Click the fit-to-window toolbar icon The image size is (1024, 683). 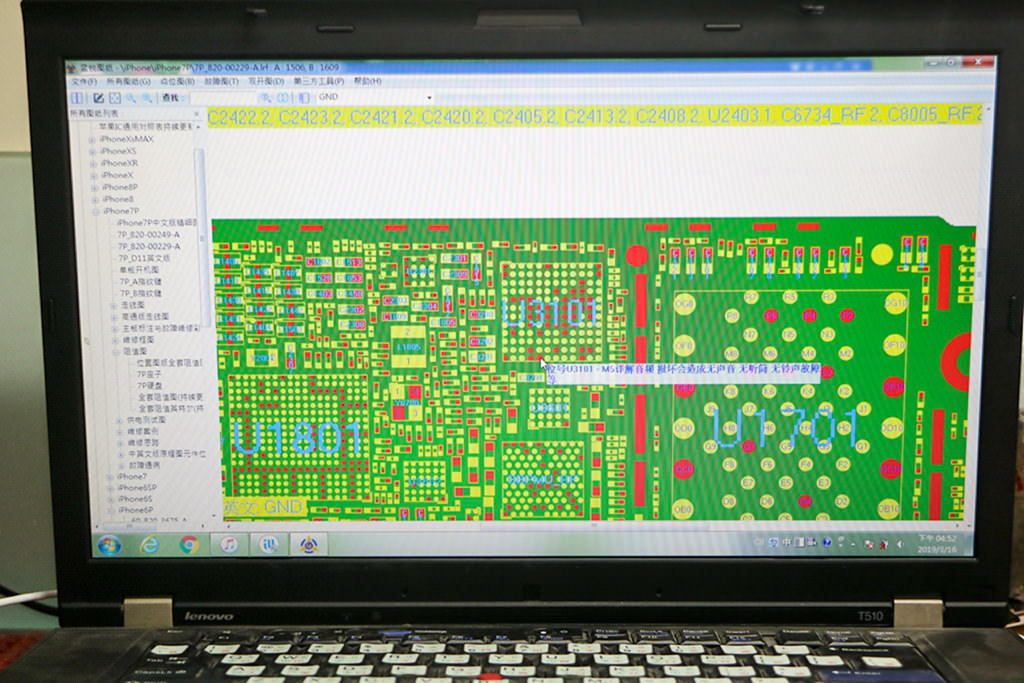coord(115,98)
